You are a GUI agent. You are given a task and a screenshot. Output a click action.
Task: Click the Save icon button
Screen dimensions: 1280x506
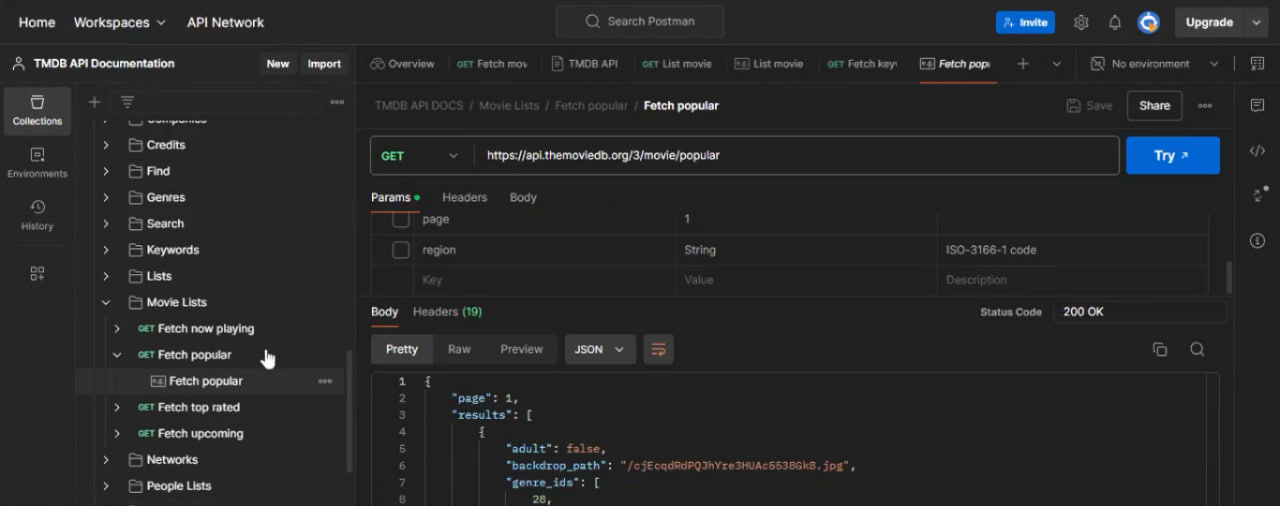(x=1089, y=105)
